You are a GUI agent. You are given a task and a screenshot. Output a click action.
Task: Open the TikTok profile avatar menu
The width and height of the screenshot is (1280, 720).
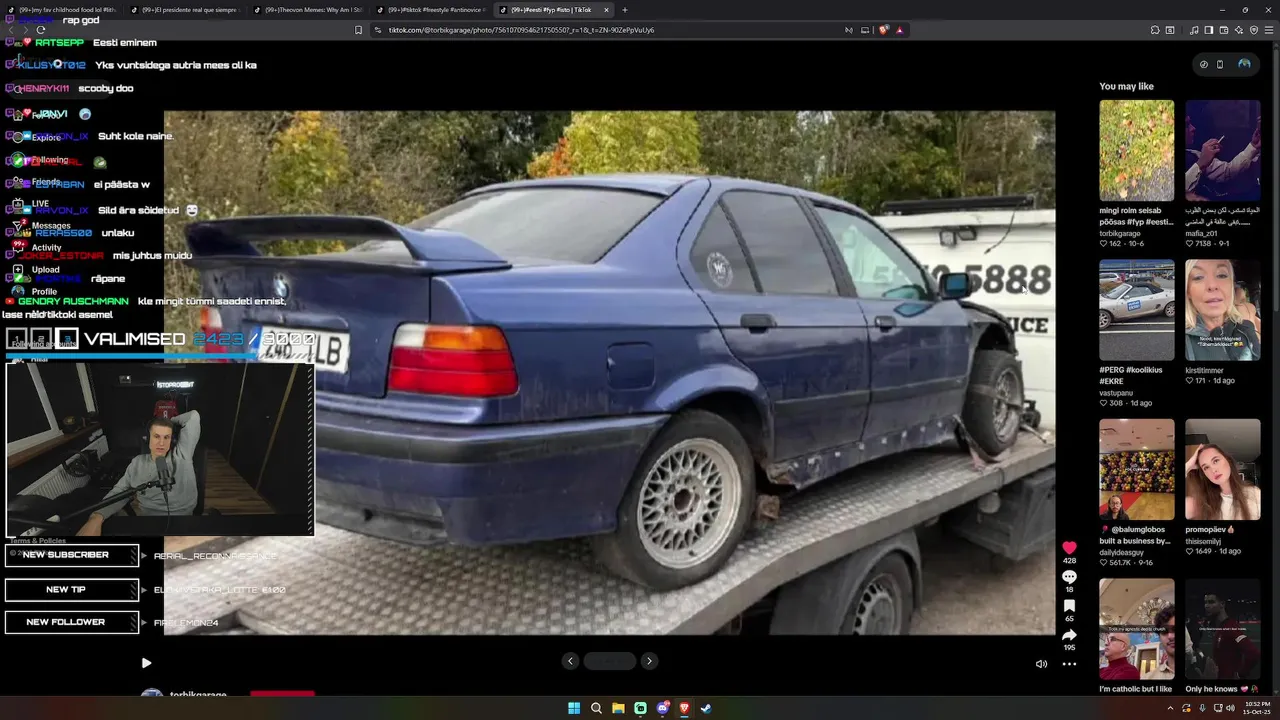click(1244, 64)
